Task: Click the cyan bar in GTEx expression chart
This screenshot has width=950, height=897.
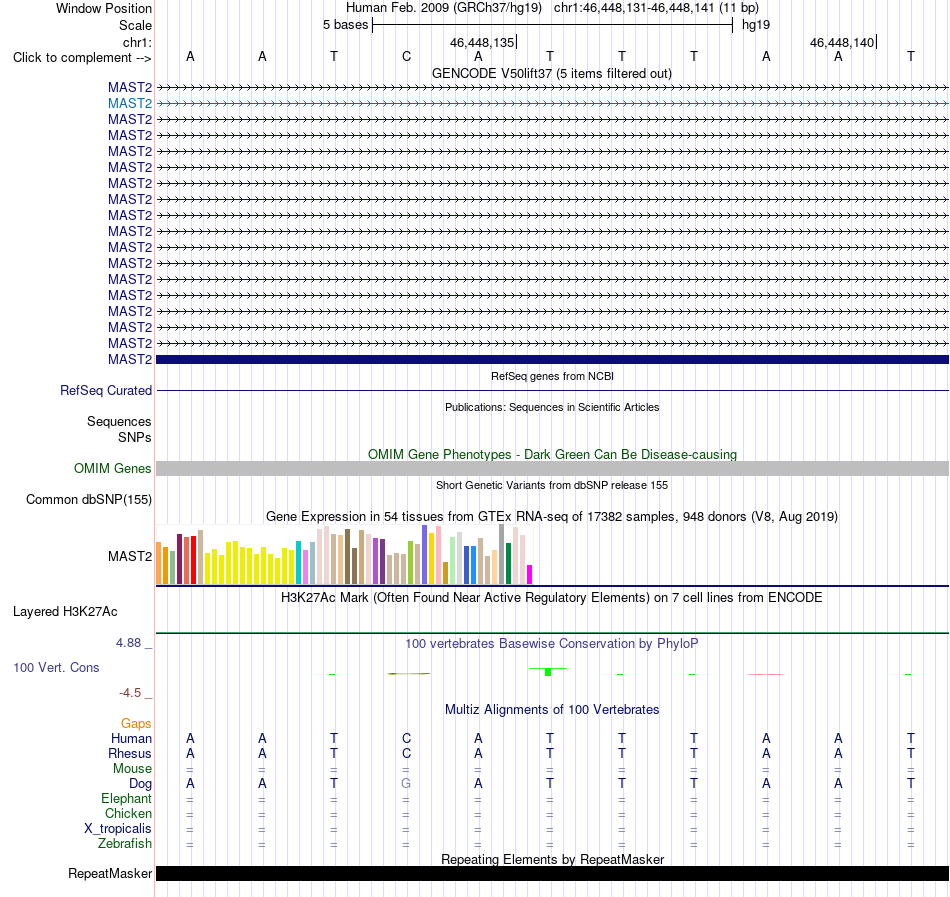Action: click(x=298, y=562)
